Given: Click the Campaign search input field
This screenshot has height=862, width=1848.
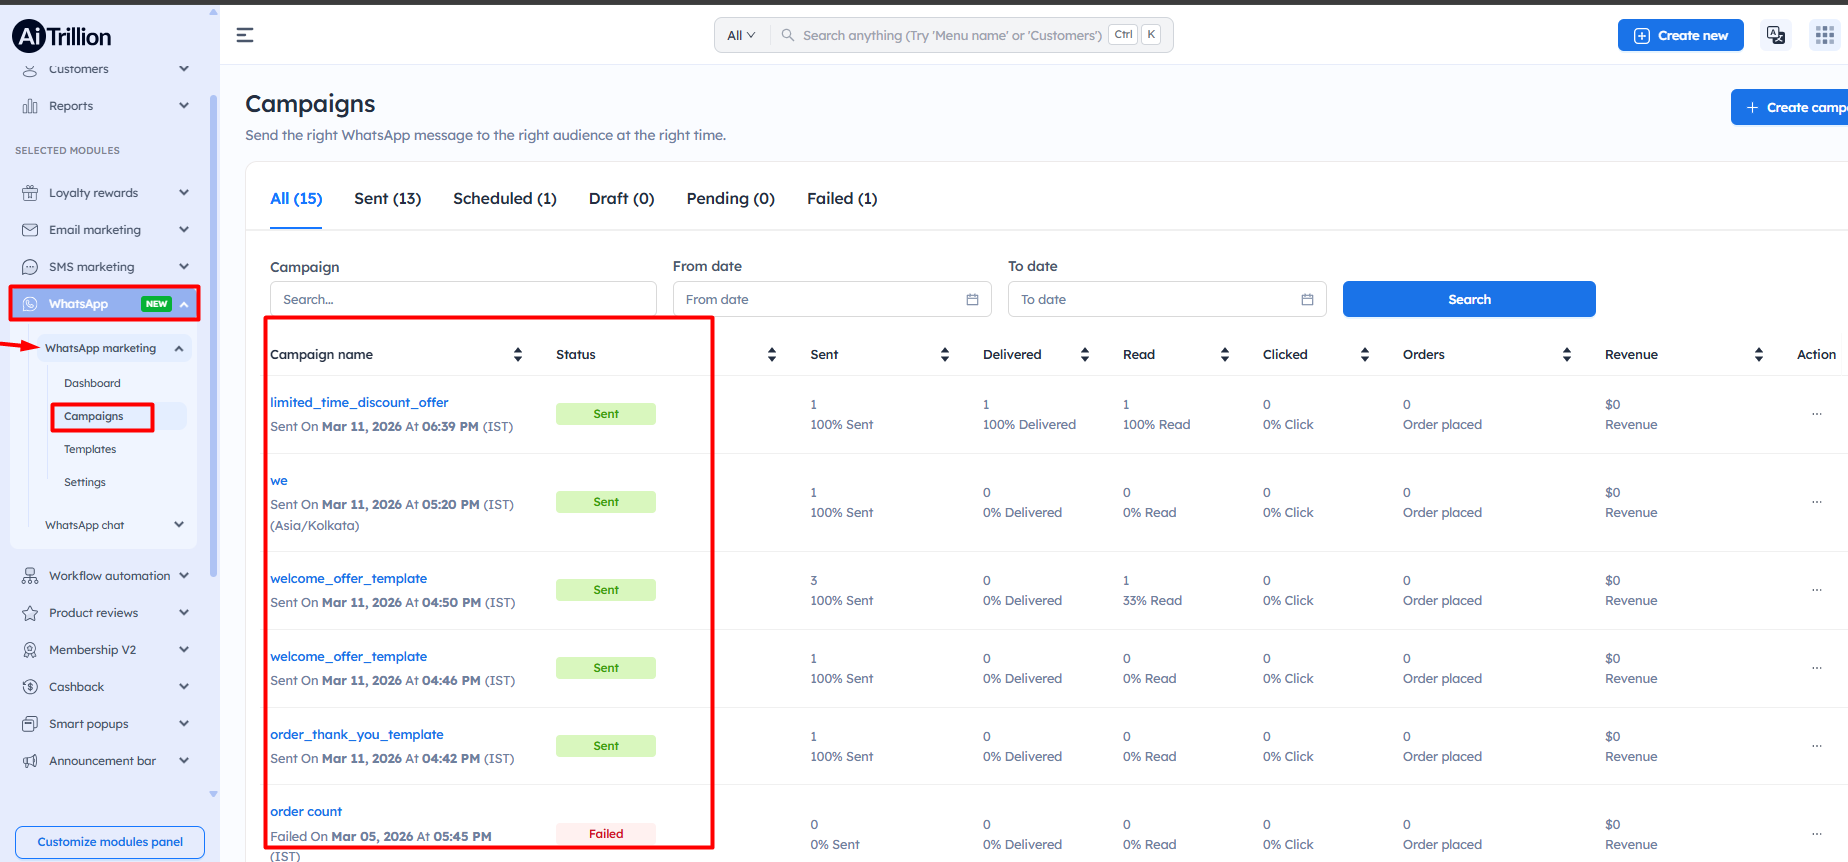Looking at the screenshot, I should click(x=462, y=299).
